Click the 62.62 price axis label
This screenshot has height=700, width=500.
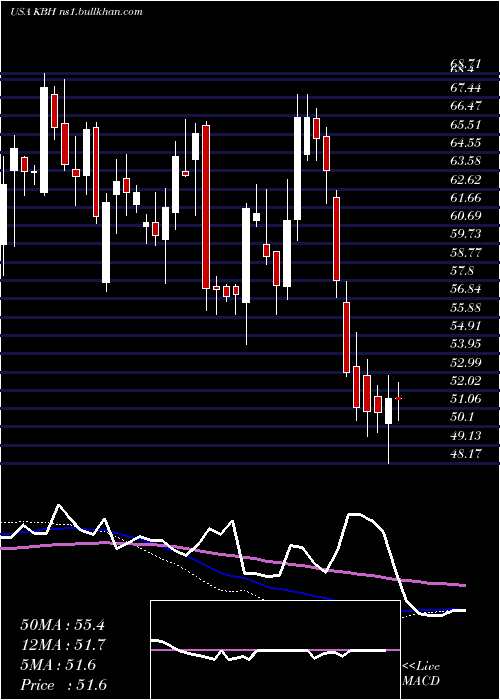(x=465, y=179)
